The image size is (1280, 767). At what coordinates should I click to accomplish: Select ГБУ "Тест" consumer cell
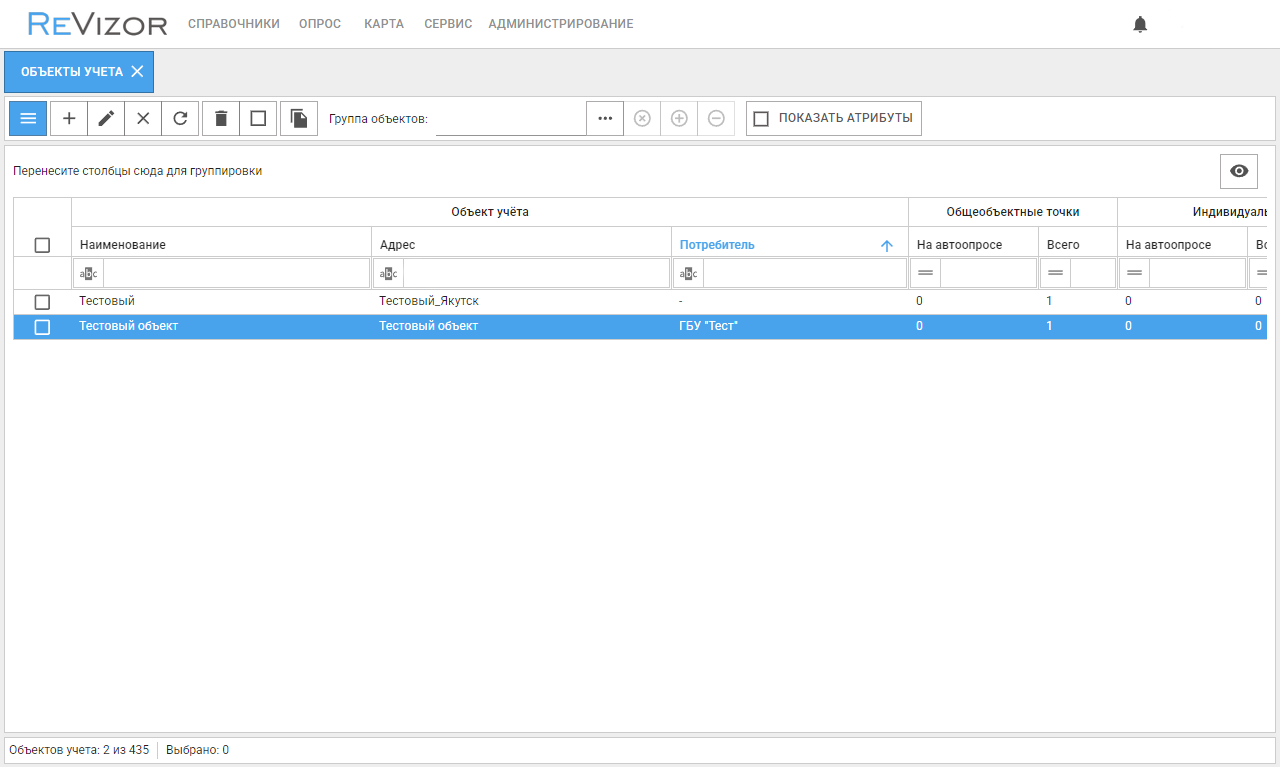708,326
